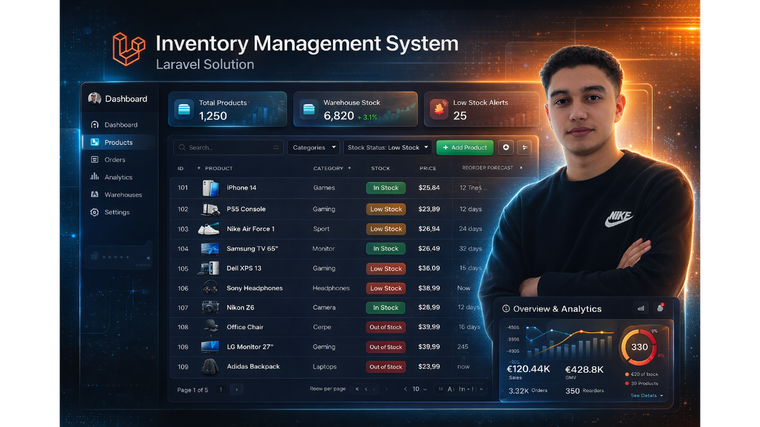Click the Dell XPS 13 image
760x427 pixels.
(209, 268)
